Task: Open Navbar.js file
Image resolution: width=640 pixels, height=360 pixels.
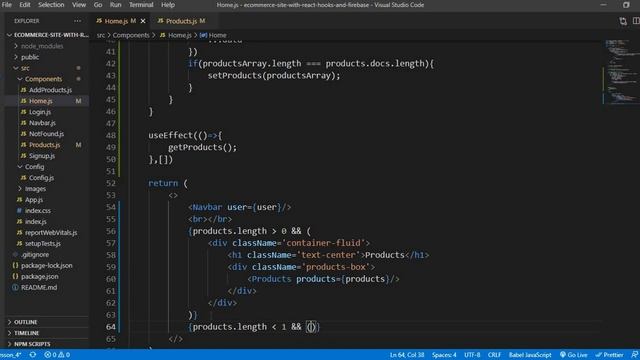Action: point(42,123)
